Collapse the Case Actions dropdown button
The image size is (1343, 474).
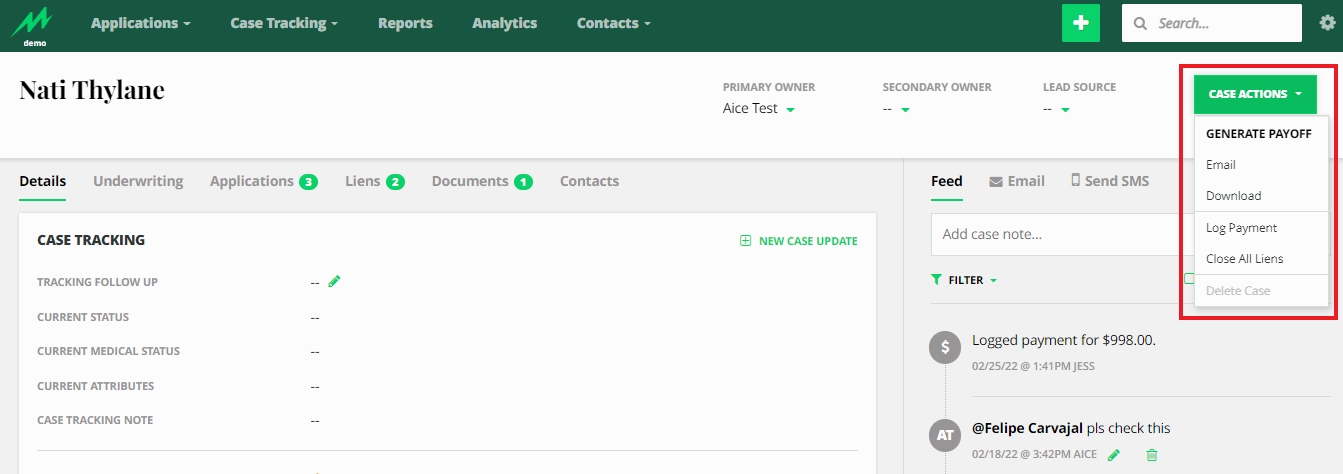pos(1254,94)
